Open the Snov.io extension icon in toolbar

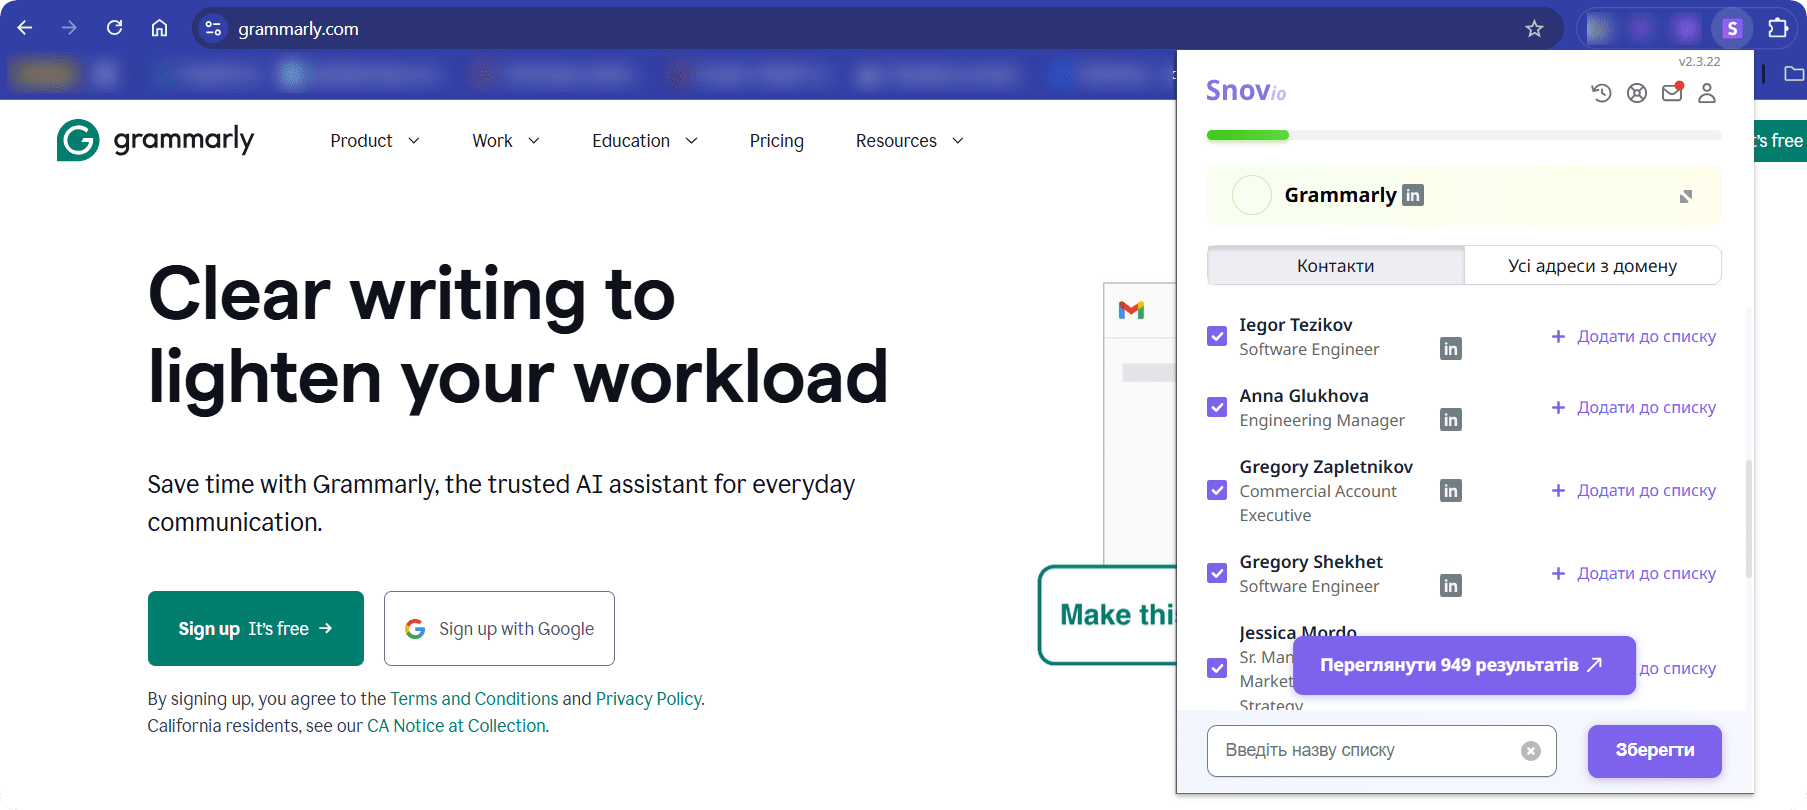point(1732,29)
